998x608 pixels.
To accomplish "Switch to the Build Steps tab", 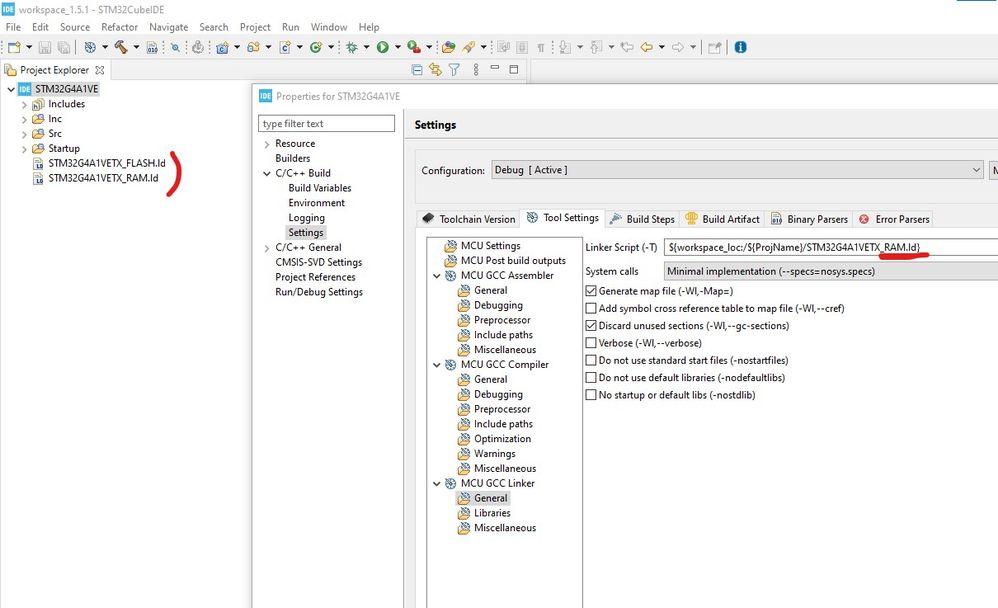I will pos(642,219).
